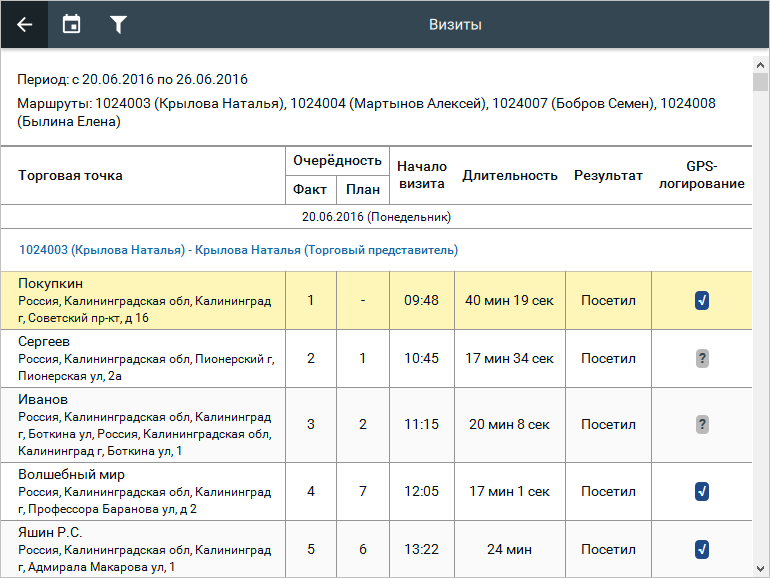The image size is (770, 578).
Task: Click the Длительность column header
Action: pyautogui.click(x=510, y=176)
